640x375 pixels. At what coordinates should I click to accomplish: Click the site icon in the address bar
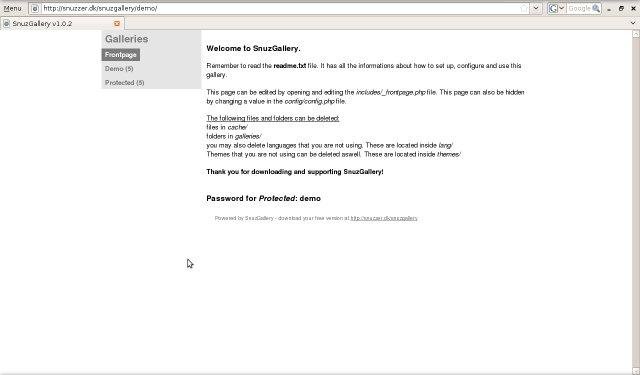pyautogui.click(x=35, y=8)
